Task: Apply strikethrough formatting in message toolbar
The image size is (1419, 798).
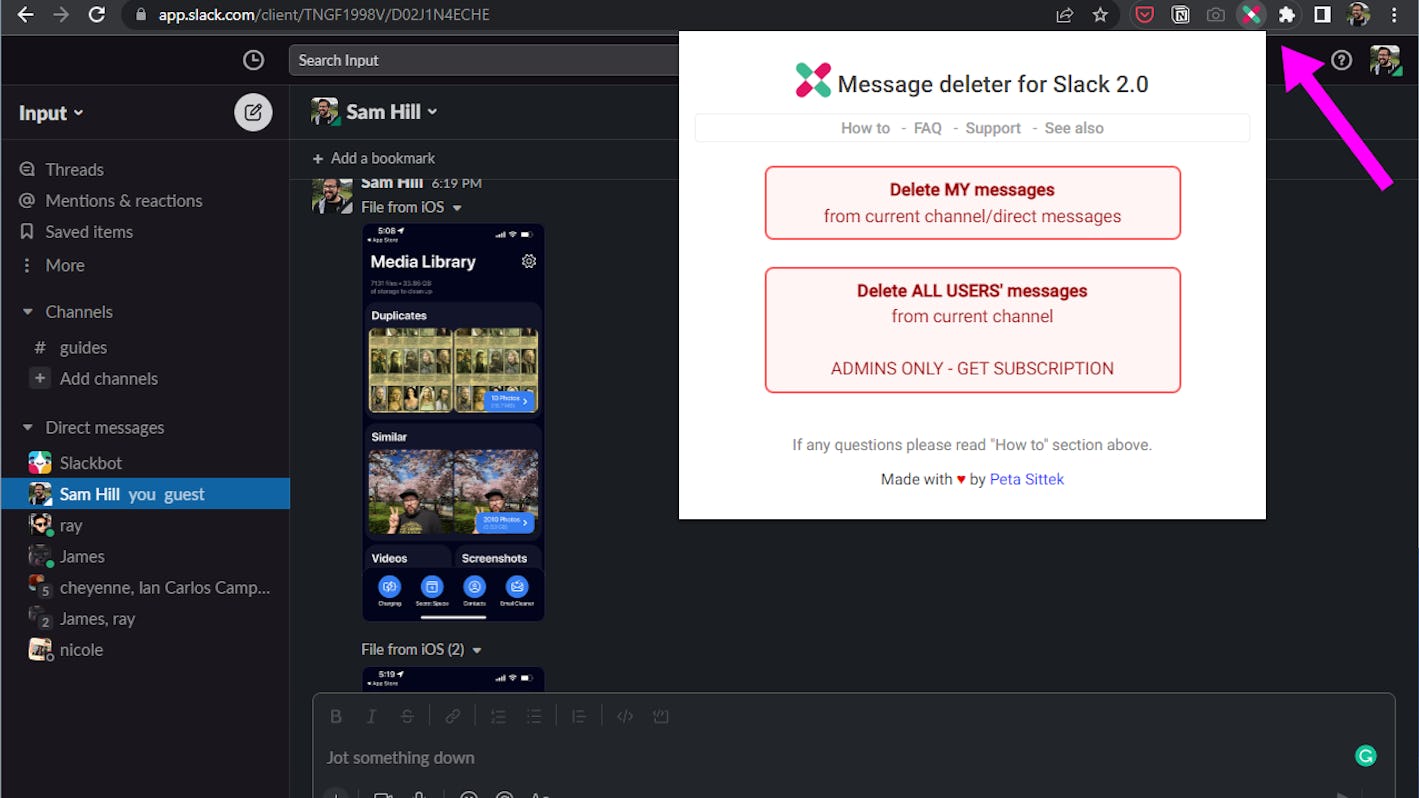Action: pos(408,716)
